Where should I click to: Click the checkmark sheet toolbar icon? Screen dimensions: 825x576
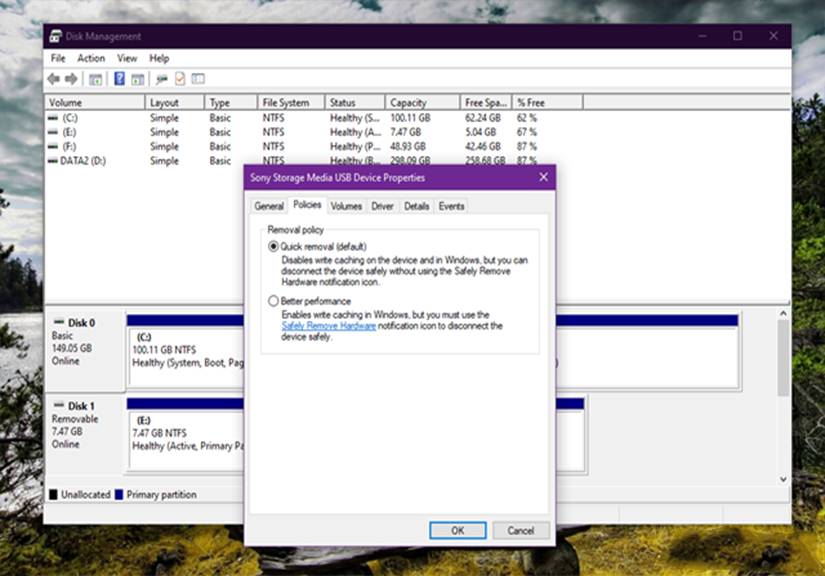pyautogui.click(x=180, y=79)
